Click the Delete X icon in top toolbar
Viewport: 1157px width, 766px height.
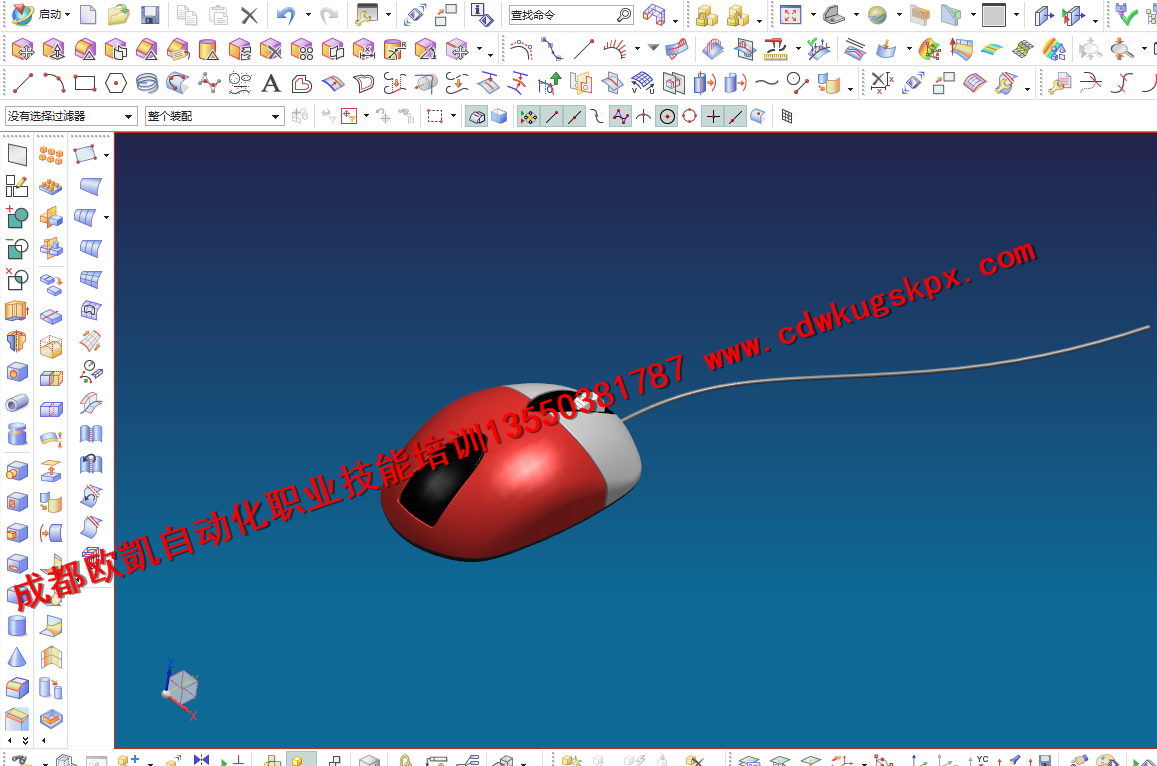[x=249, y=15]
